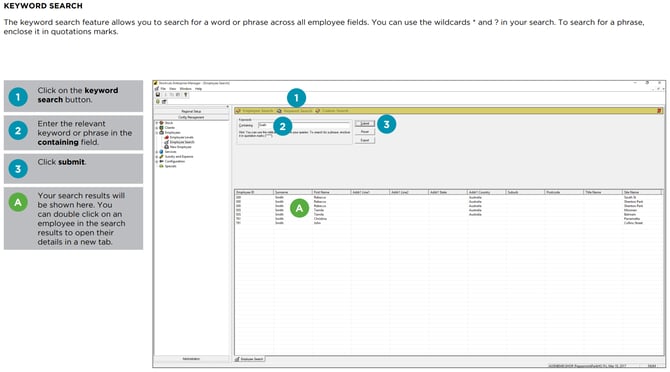Click the Containing keyword input field
Viewport: 670px width, 372px height.
[x=304, y=125]
